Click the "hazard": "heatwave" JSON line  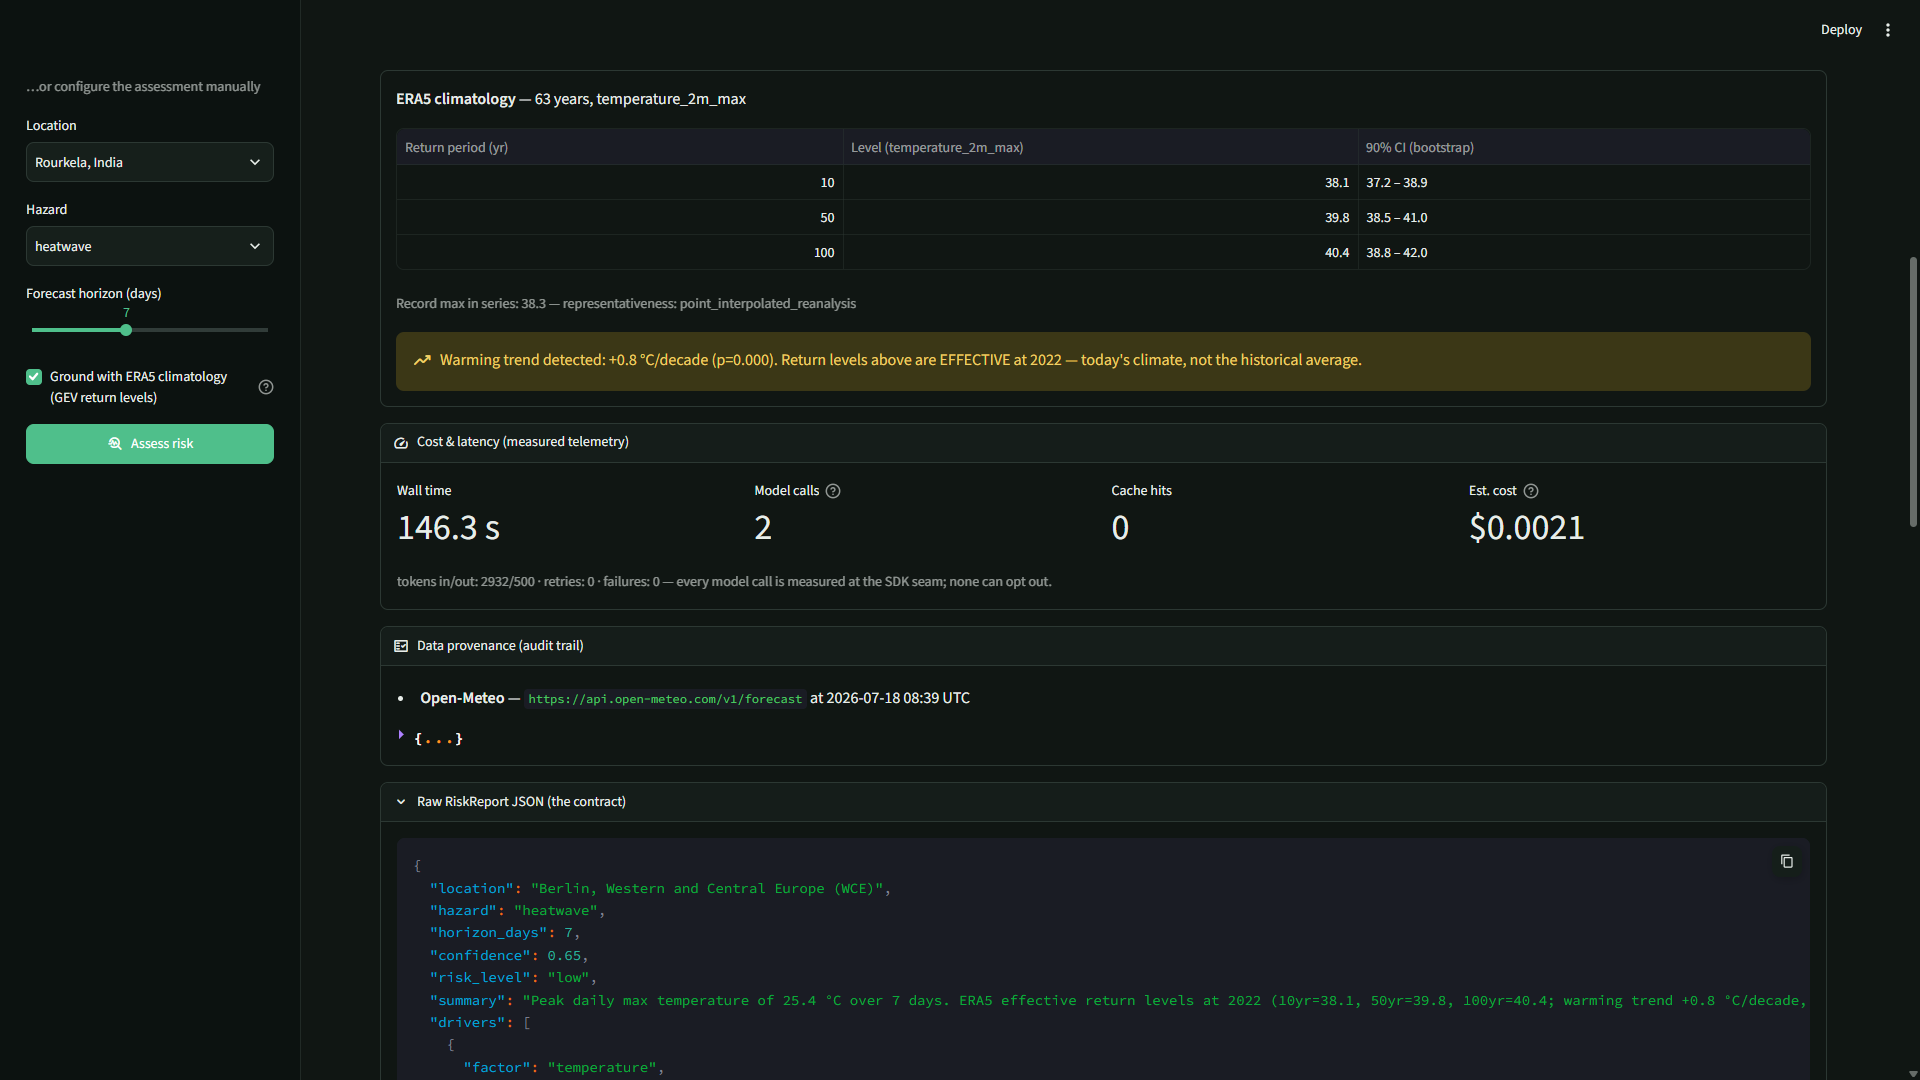517,911
